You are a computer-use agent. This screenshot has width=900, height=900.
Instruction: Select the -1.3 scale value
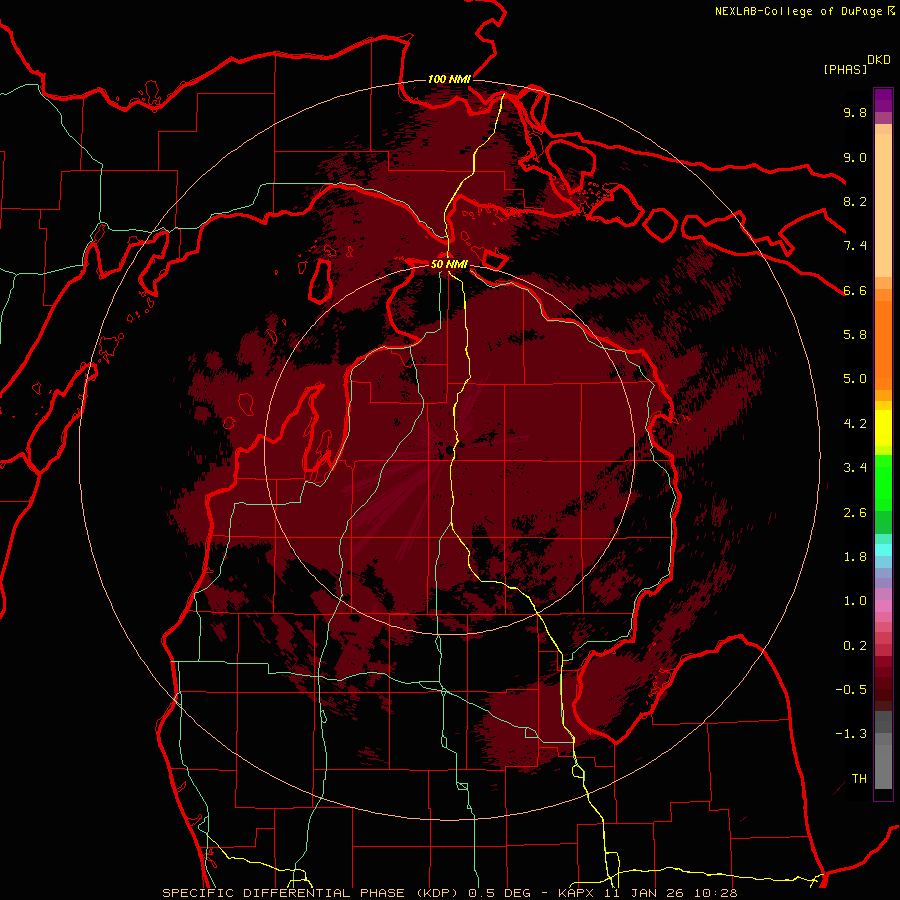[x=851, y=734]
